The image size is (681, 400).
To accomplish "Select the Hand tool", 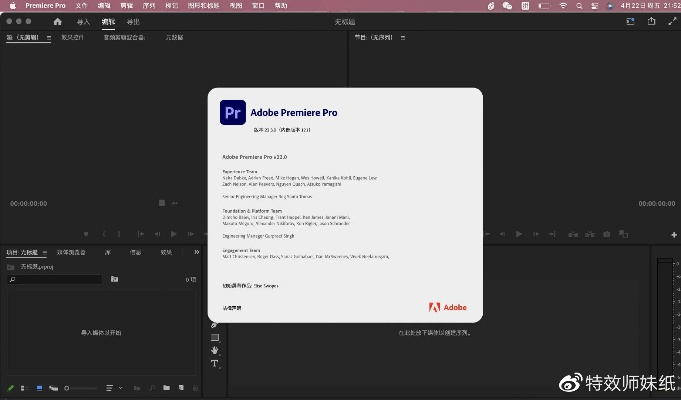I will pyautogui.click(x=214, y=350).
